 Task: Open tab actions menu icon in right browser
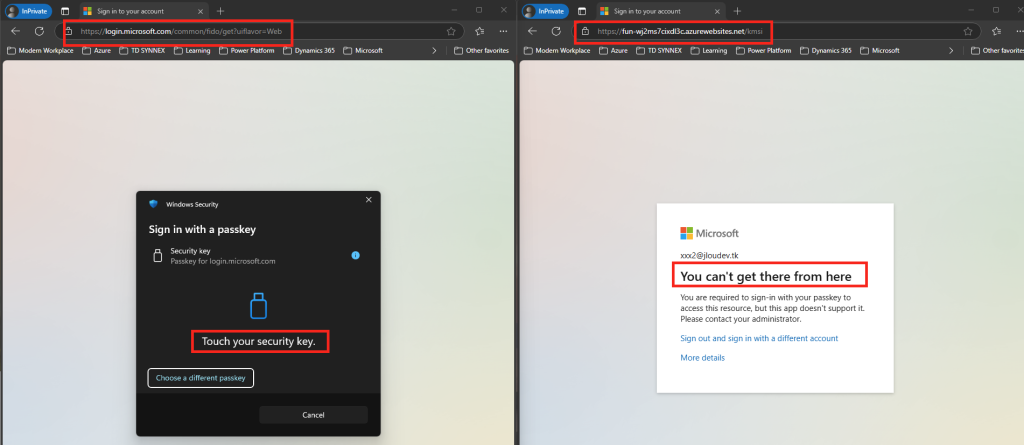(x=582, y=11)
